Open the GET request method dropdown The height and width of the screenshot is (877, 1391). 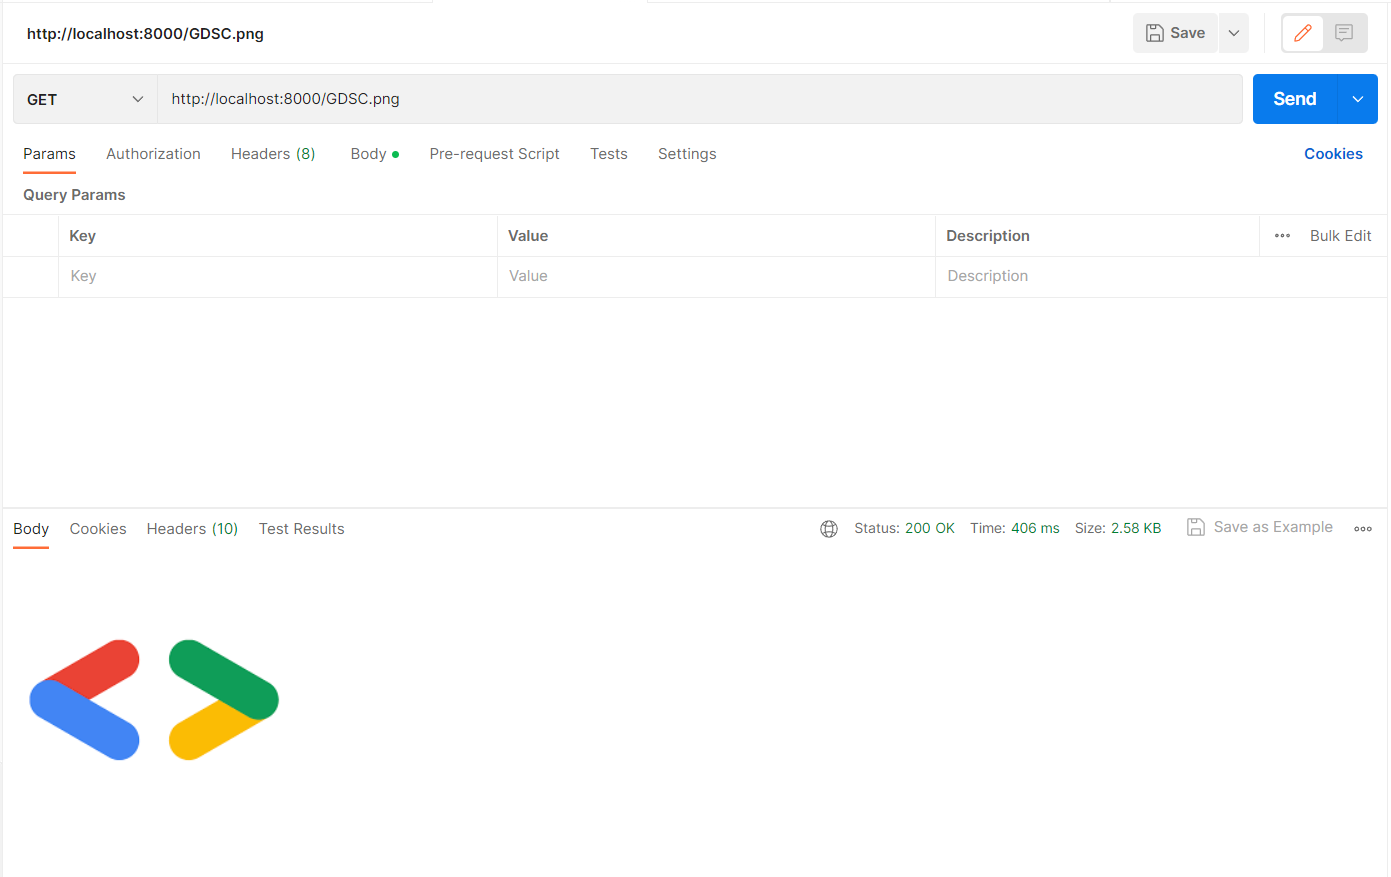(x=85, y=99)
